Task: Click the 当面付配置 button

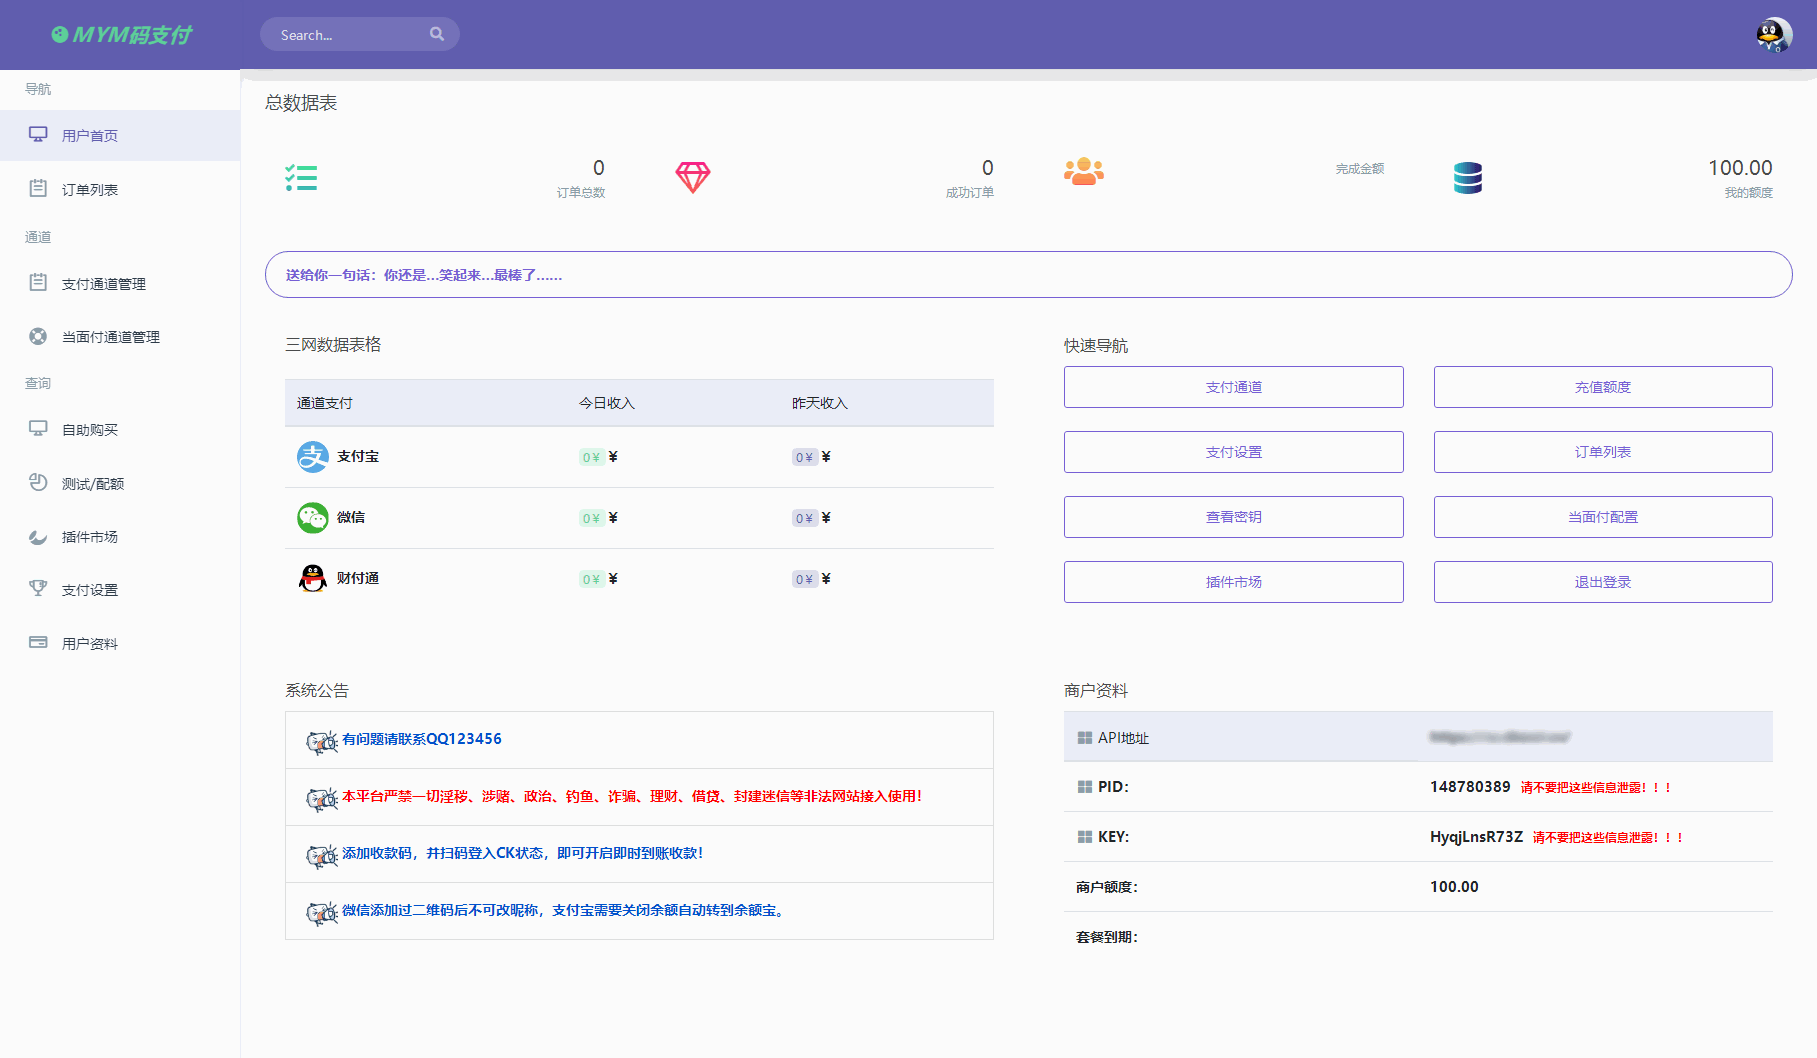Action: pos(1602,517)
